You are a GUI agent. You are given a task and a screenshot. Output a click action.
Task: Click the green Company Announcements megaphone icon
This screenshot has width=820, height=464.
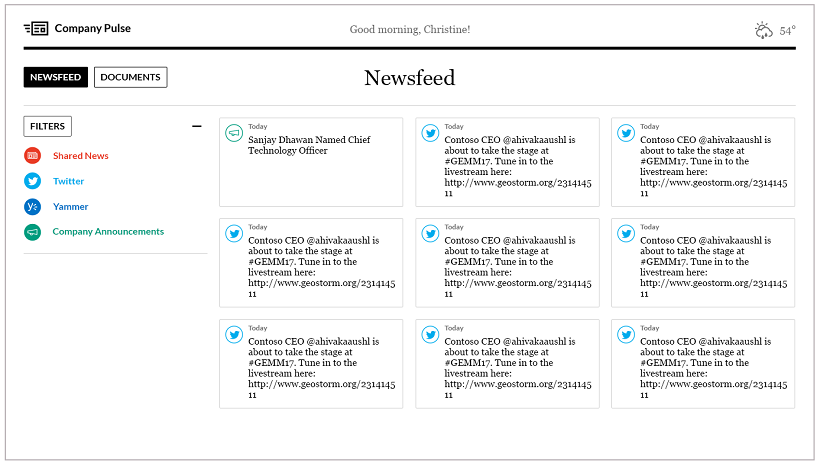(33, 232)
